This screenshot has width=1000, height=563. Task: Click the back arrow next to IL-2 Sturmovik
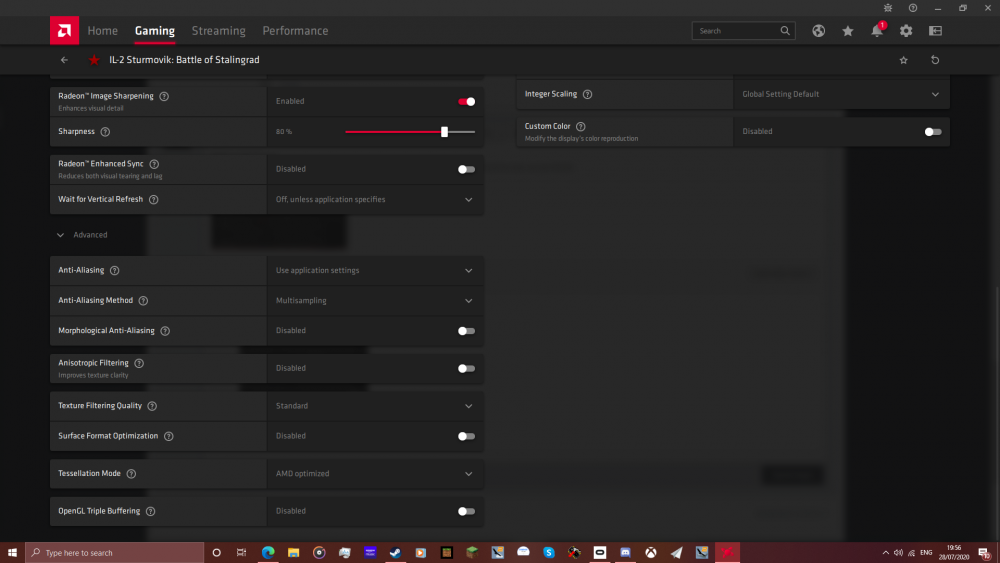(65, 60)
